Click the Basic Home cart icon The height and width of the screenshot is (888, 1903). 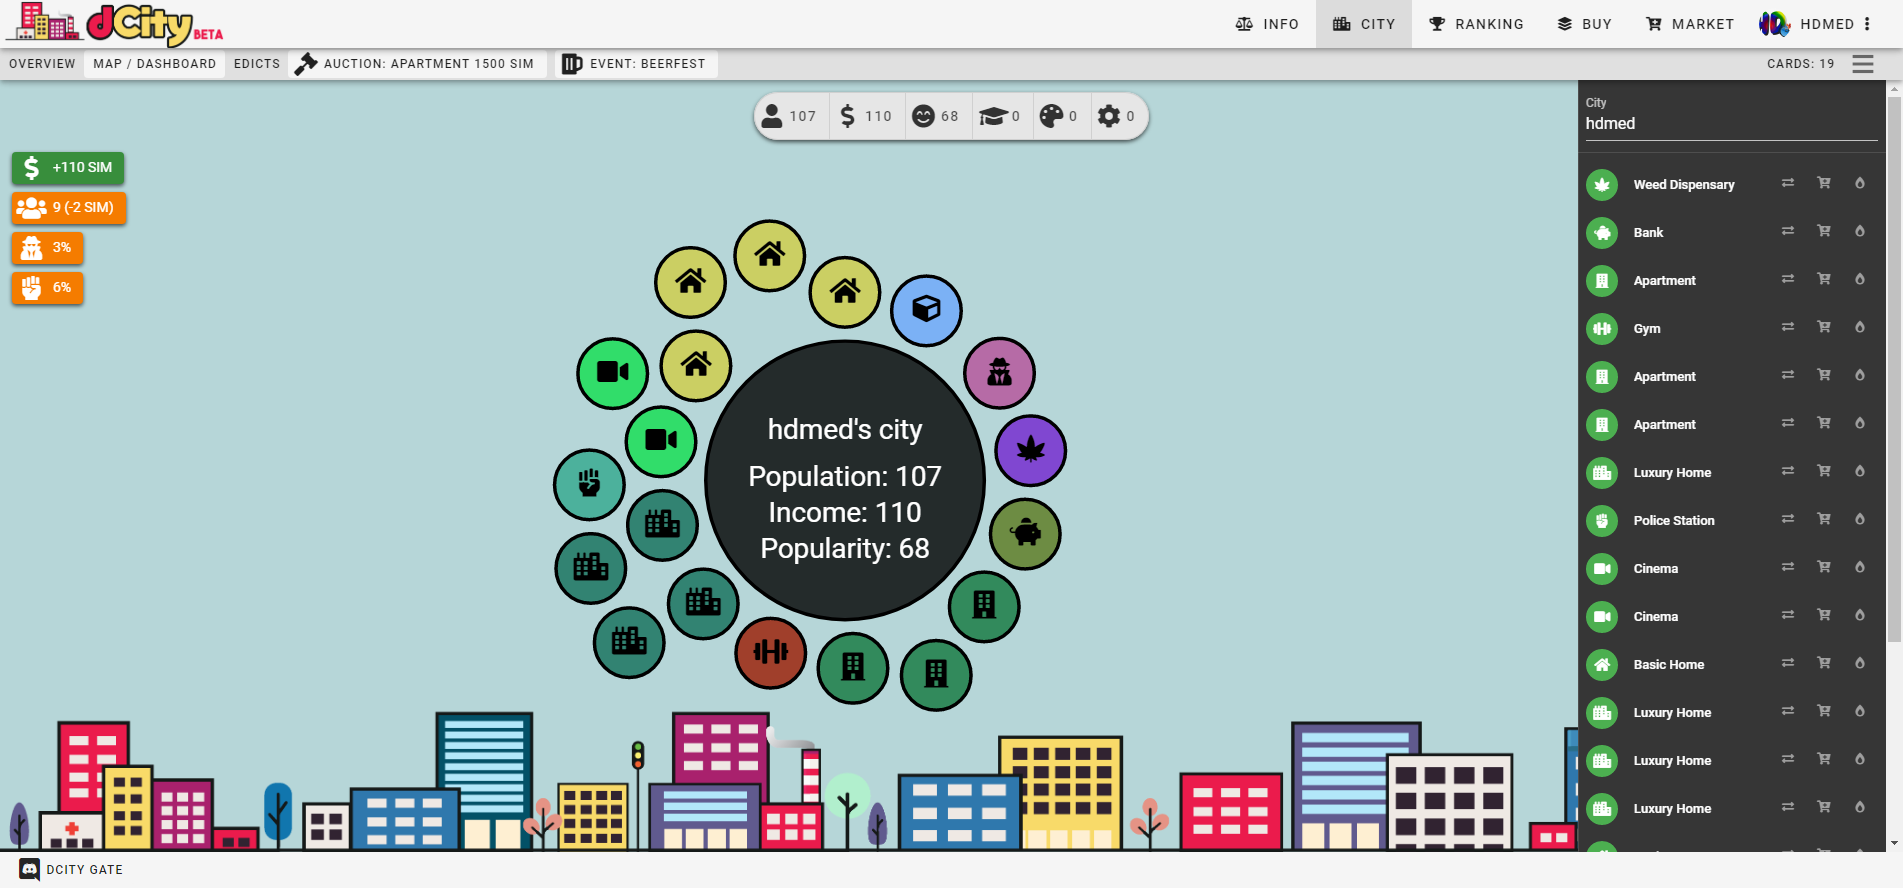click(1824, 663)
